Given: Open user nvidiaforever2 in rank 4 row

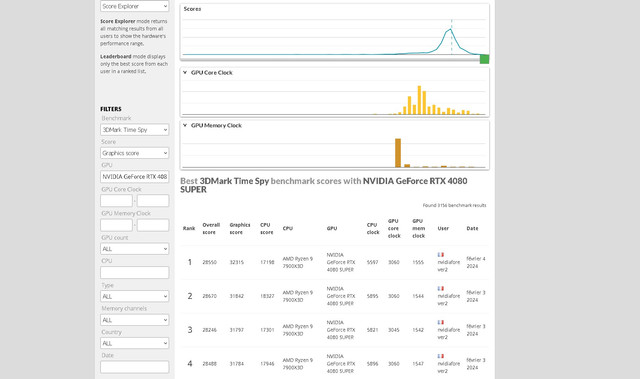Looking at the screenshot, I should coord(448,367).
